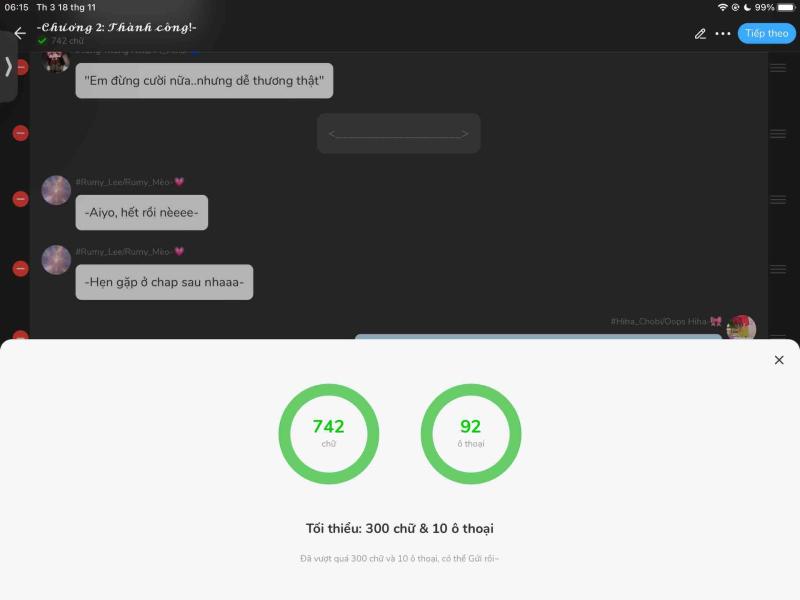
Task: Tap the 742 chữ progress ring
Action: (x=329, y=434)
